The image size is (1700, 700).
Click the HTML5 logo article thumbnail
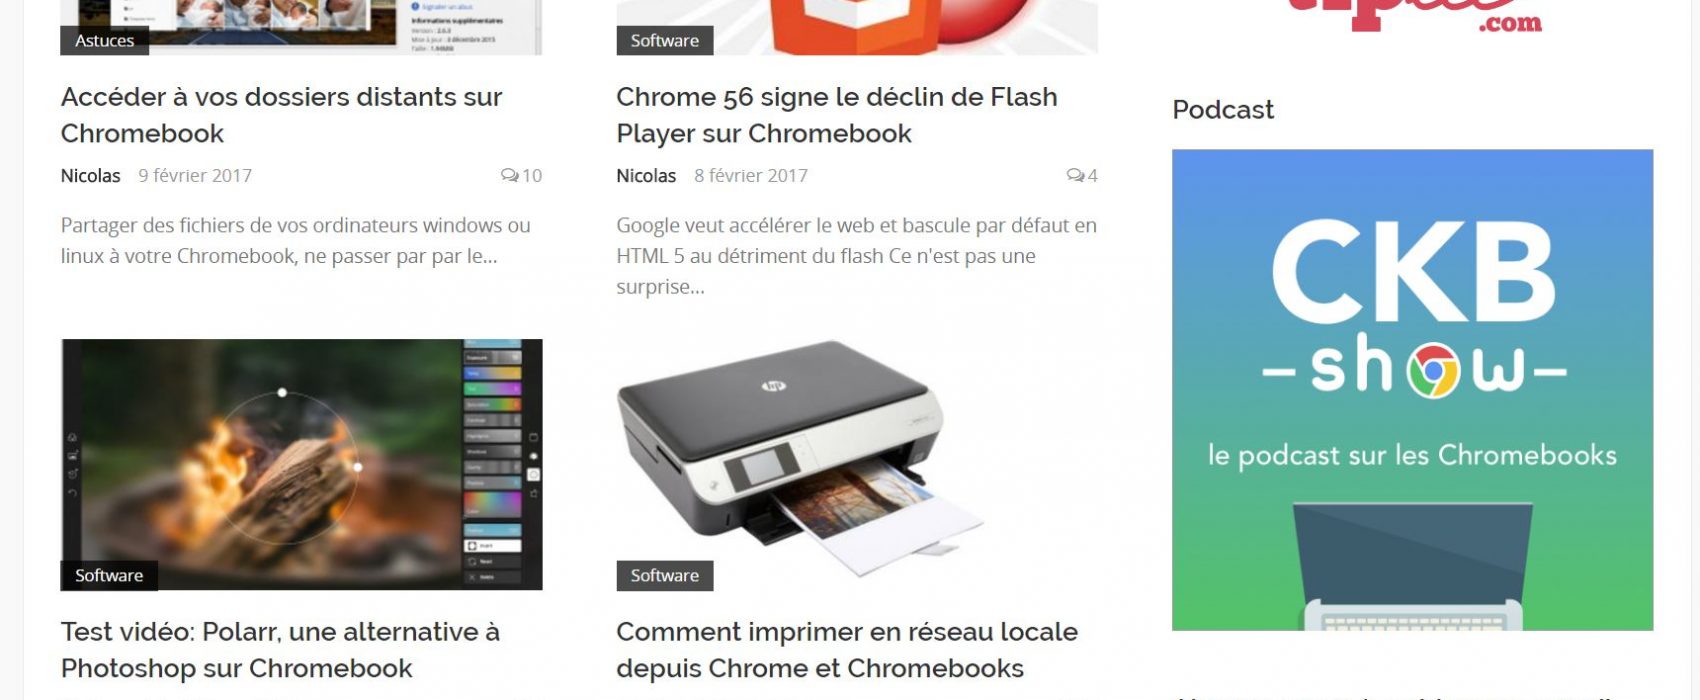[x=857, y=27]
